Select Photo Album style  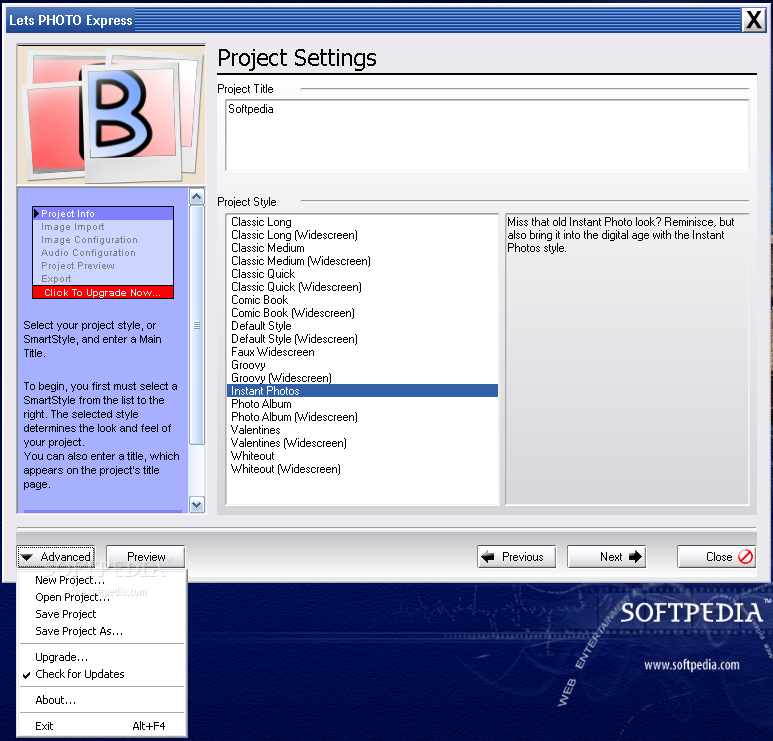pyautogui.click(x=362, y=404)
